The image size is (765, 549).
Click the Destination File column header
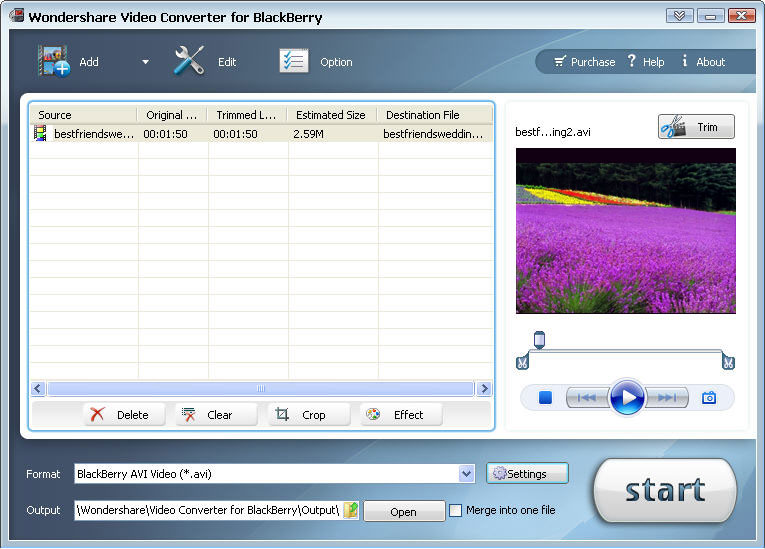[435, 115]
